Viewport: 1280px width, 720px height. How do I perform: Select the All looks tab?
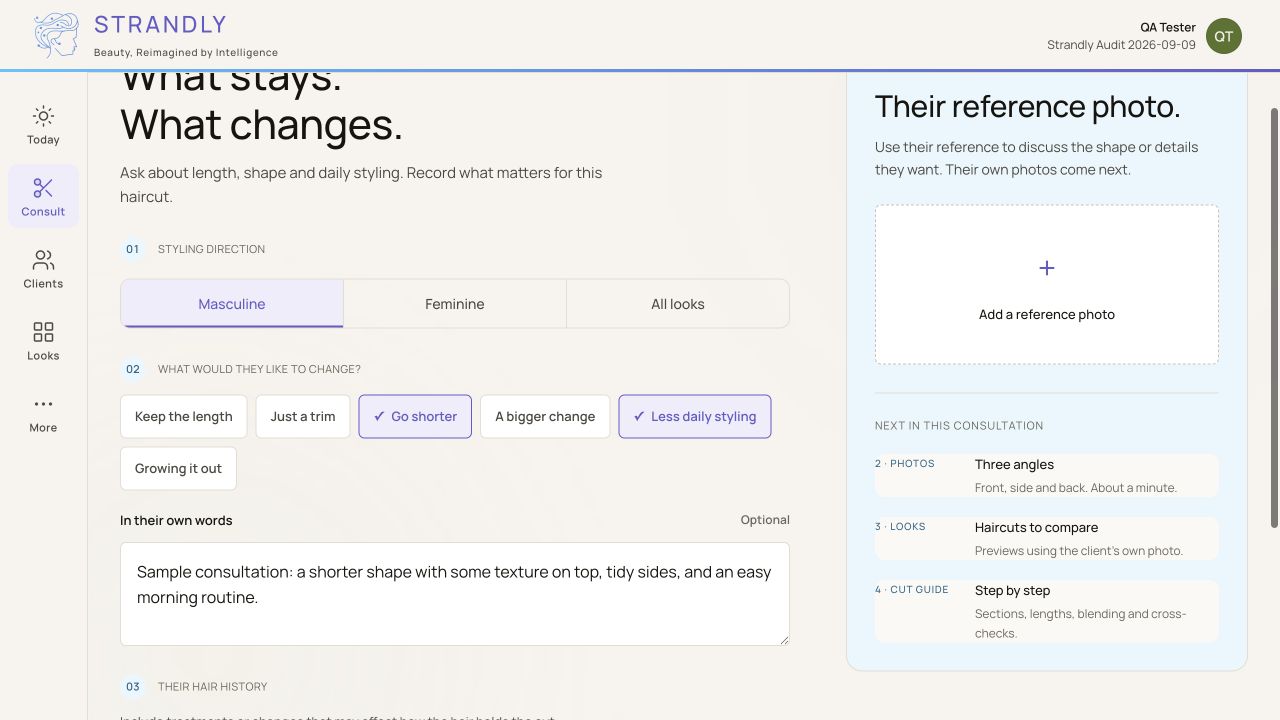[x=678, y=304]
